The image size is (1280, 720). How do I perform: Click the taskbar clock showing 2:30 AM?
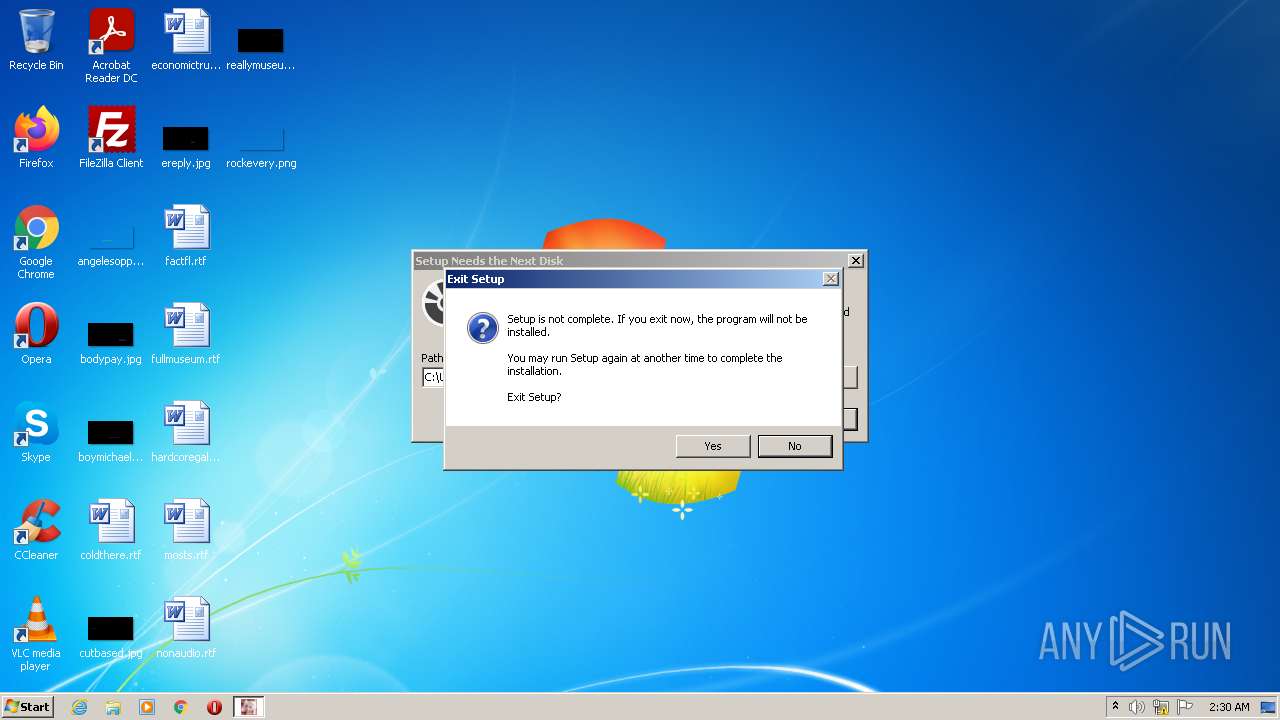[x=1229, y=707]
